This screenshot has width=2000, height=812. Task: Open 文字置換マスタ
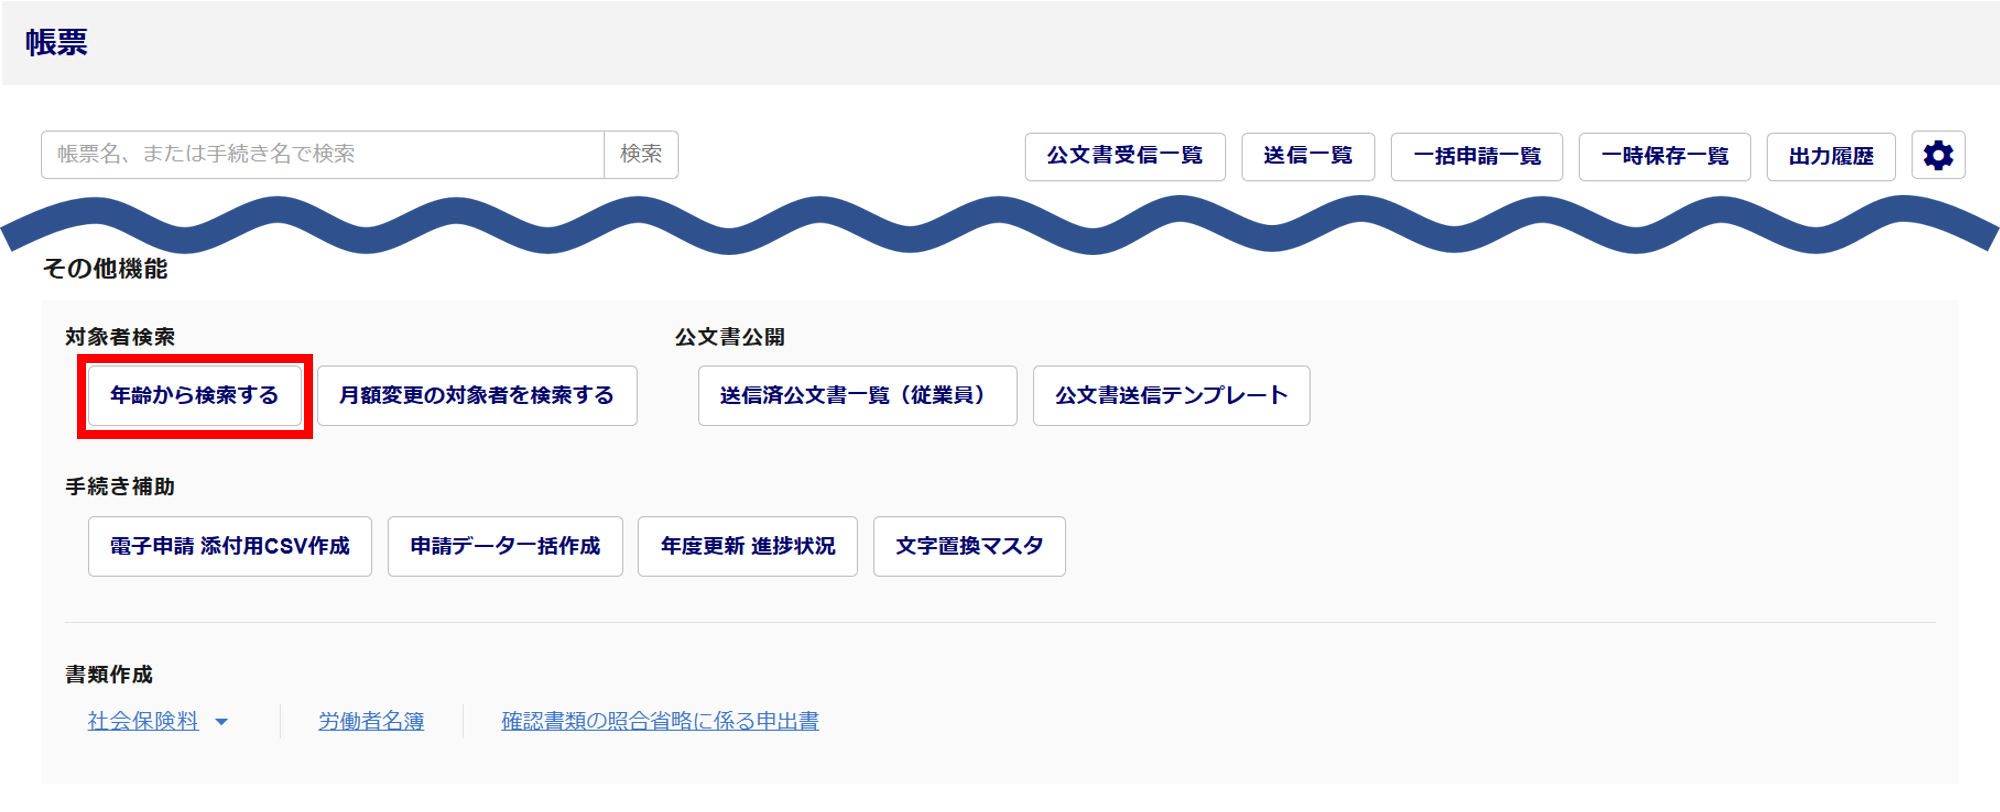pos(969,546)
